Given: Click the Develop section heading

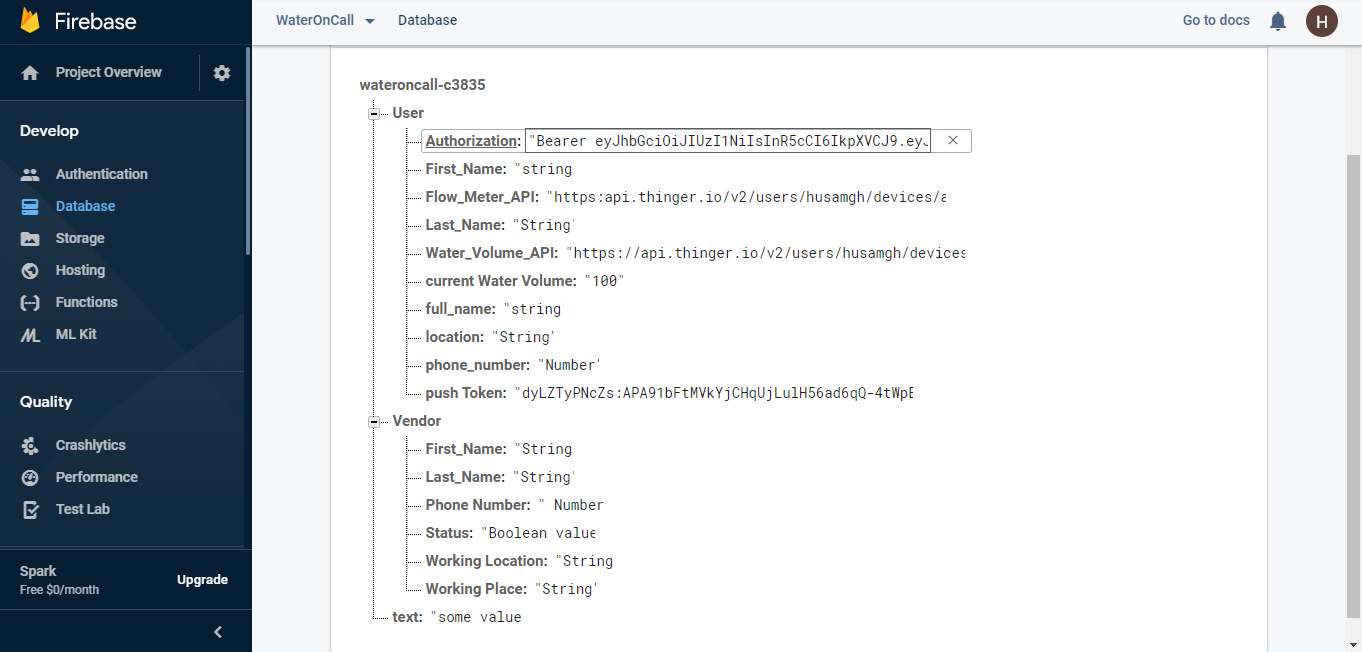Looking at the screenshot, I should [x=49, y=131].
